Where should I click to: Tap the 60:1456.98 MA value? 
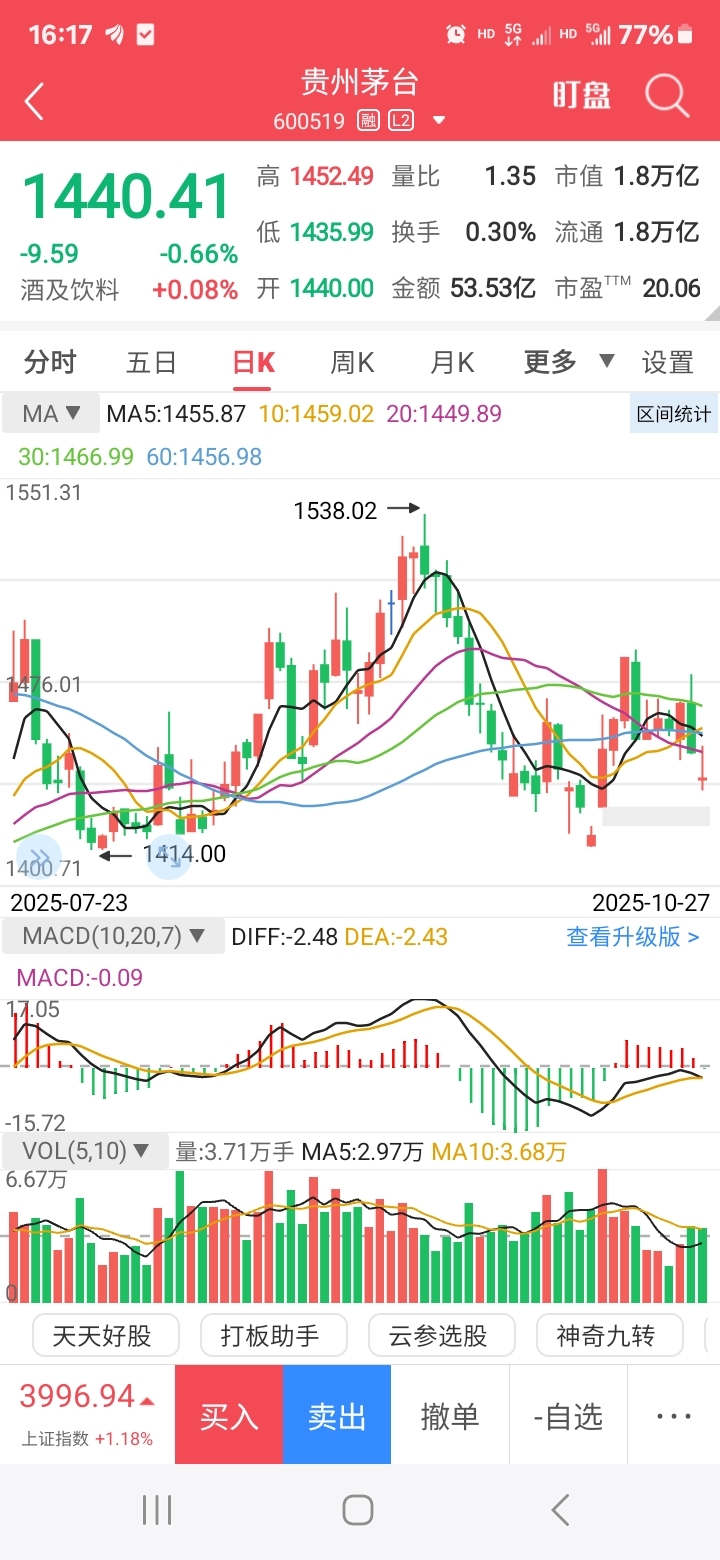204,457
